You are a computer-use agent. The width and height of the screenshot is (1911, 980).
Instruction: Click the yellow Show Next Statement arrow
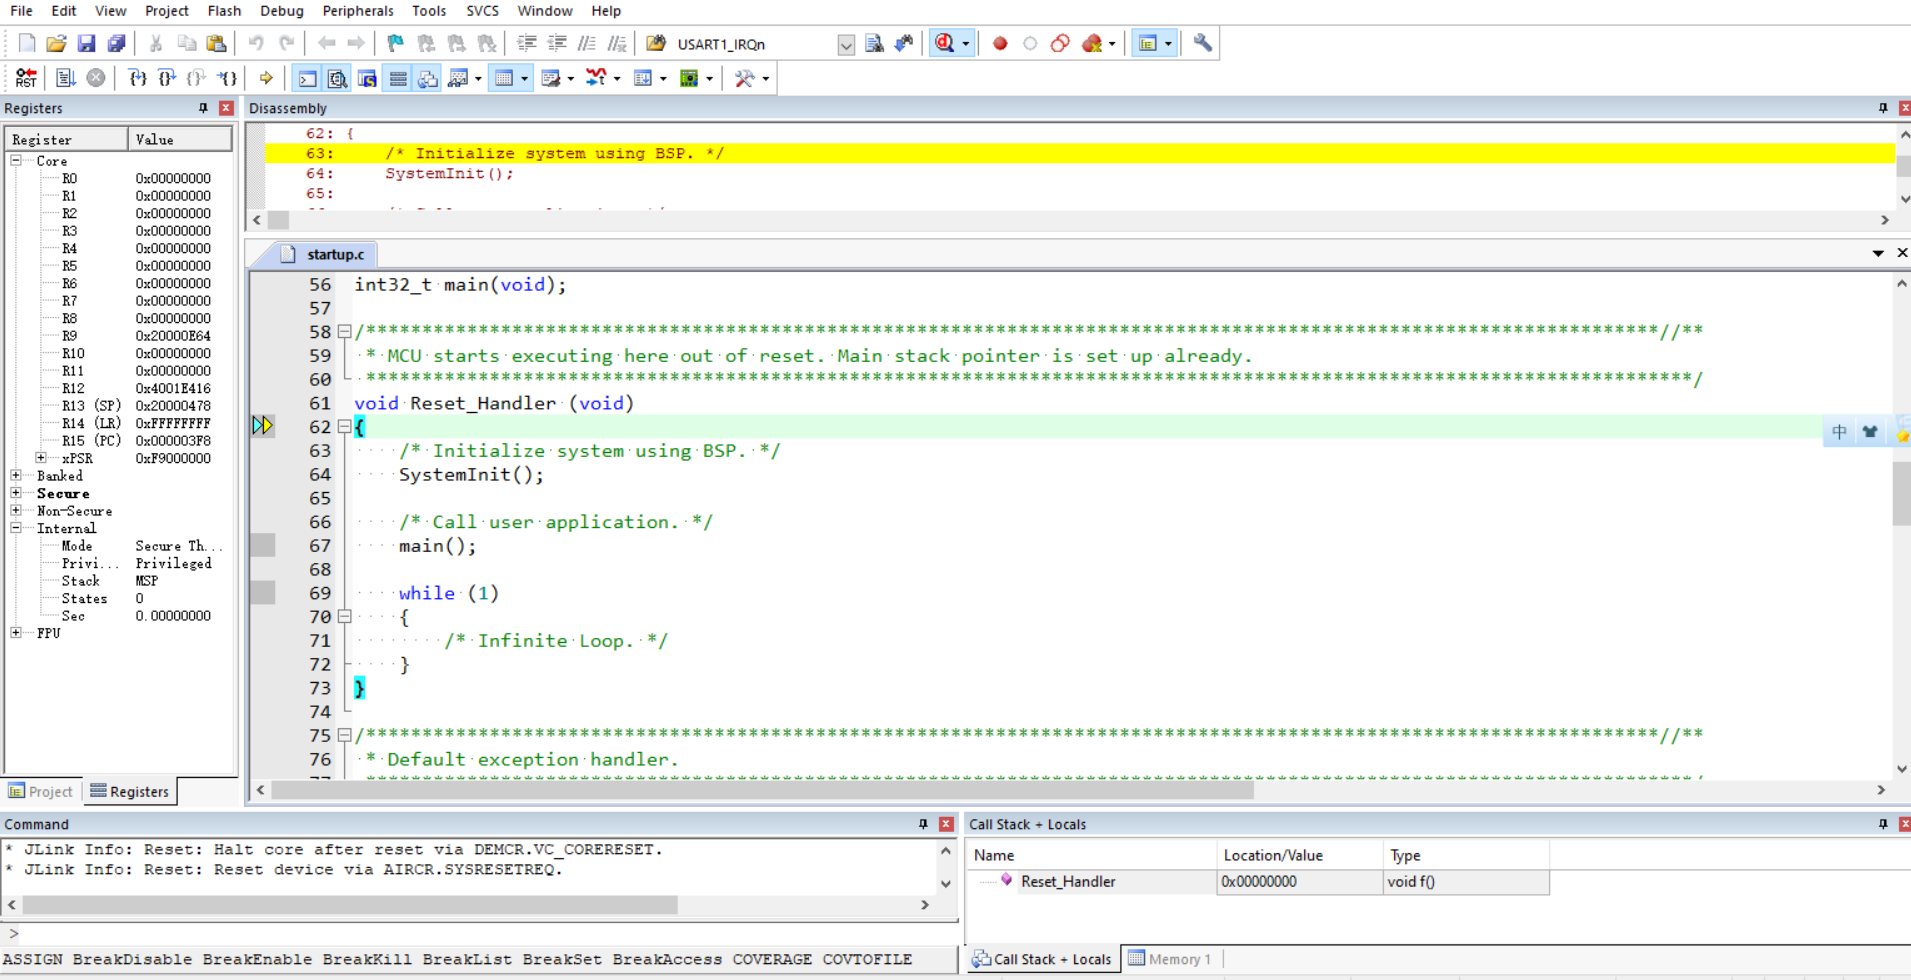tap(266, 78)
